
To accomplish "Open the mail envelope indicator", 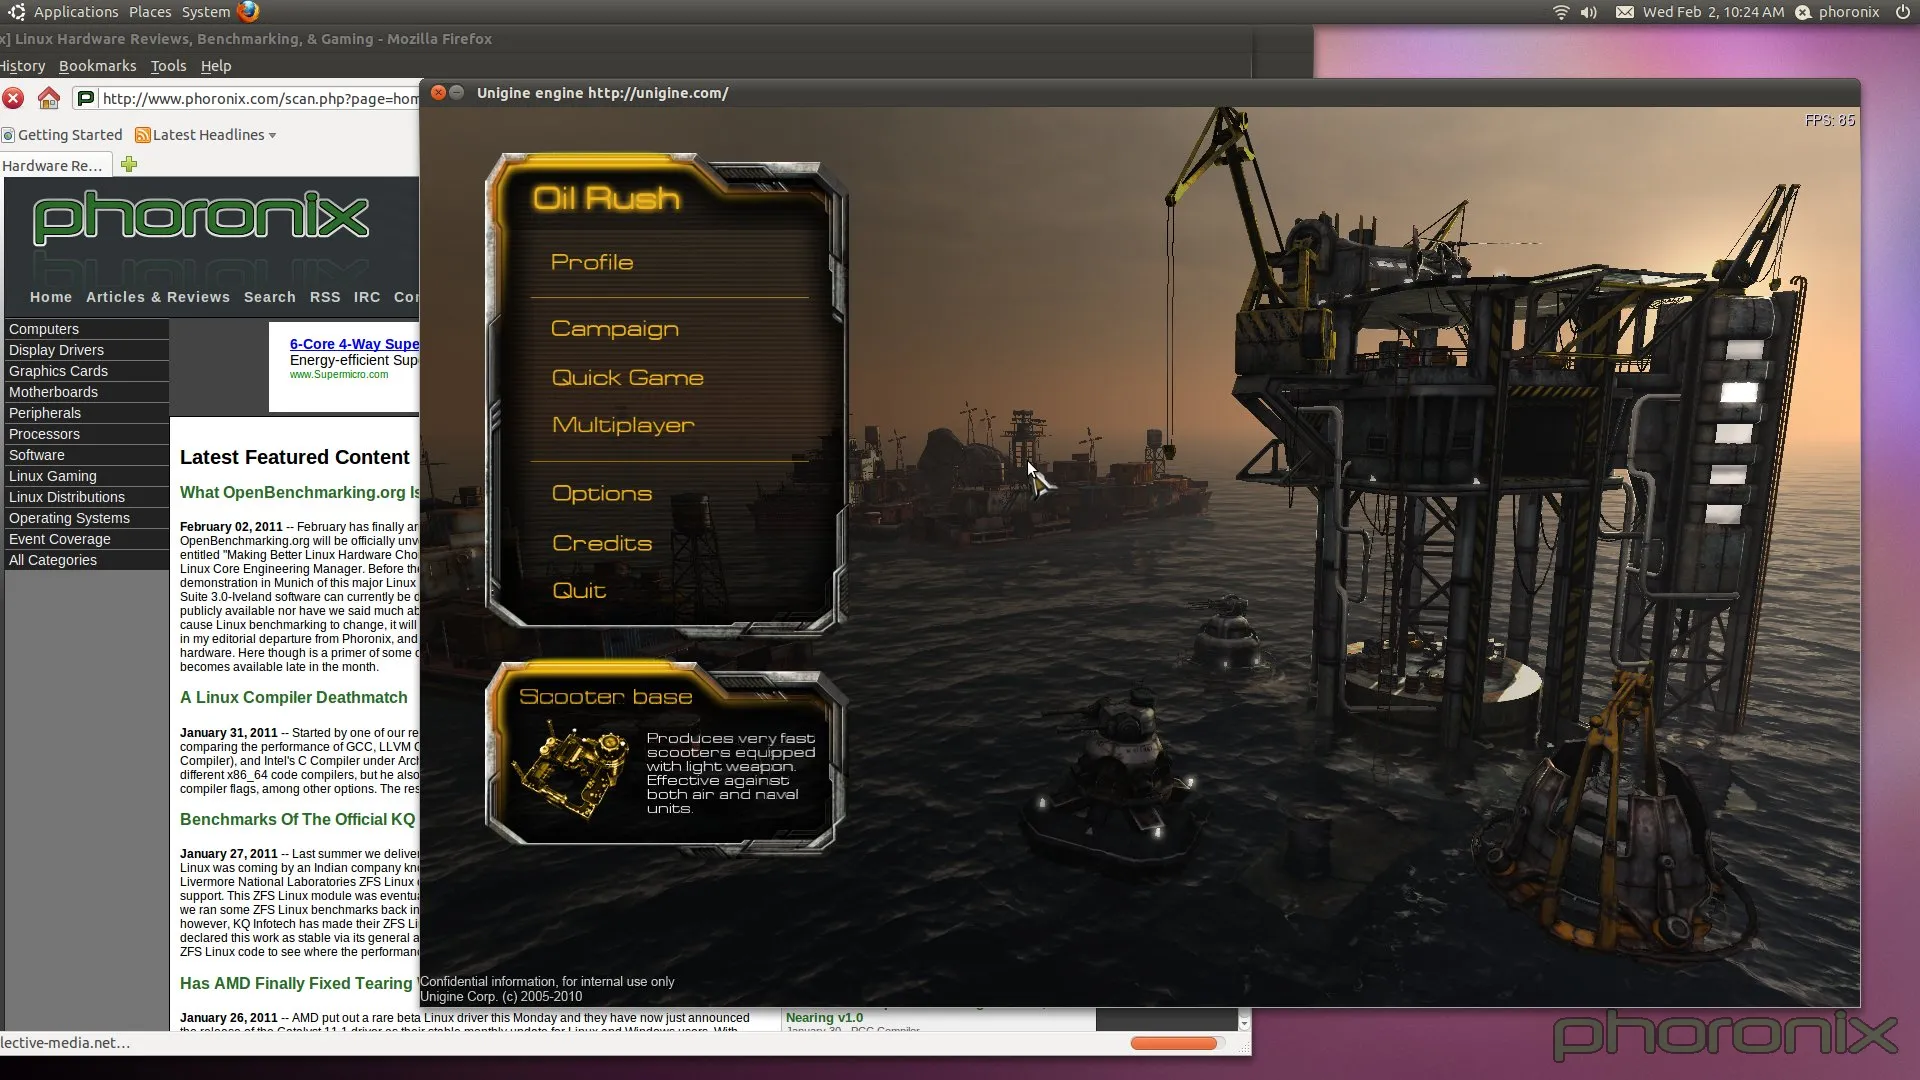I will [x=1625, y=12].
